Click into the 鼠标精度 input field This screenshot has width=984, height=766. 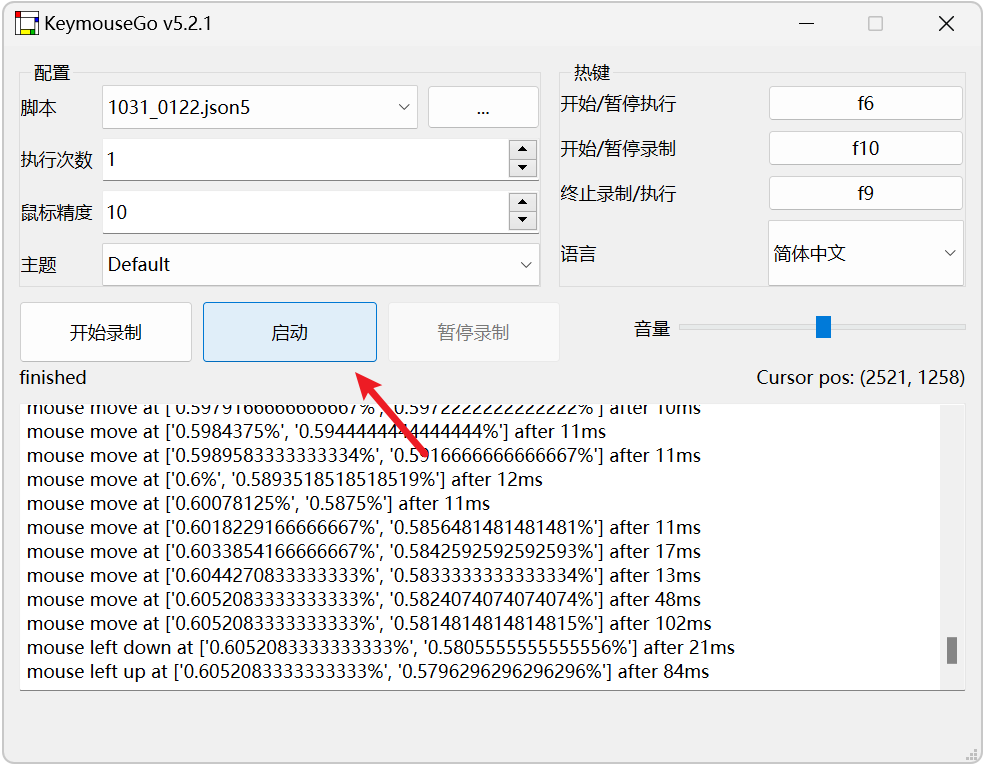[306, 212]
